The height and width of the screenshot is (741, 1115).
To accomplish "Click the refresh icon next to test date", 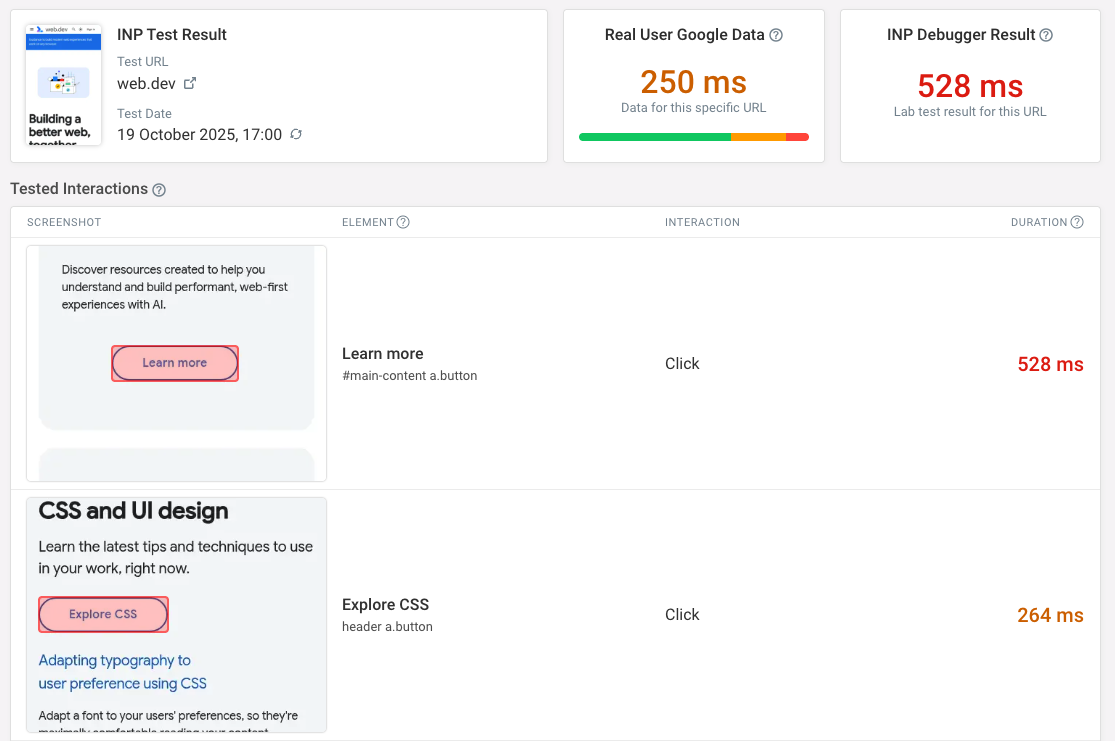I will pos(296,134).
